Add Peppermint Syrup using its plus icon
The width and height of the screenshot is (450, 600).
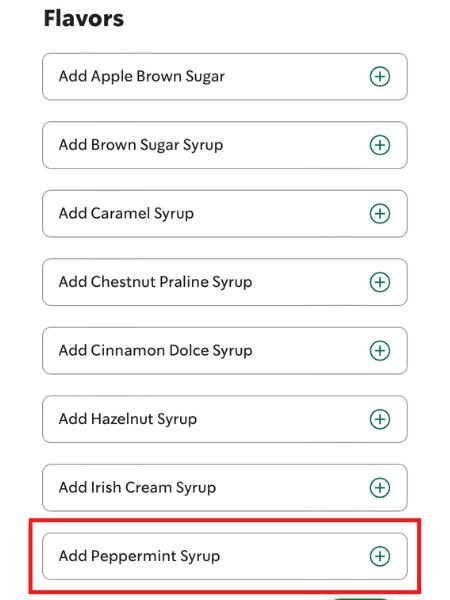tap(380, 556)
